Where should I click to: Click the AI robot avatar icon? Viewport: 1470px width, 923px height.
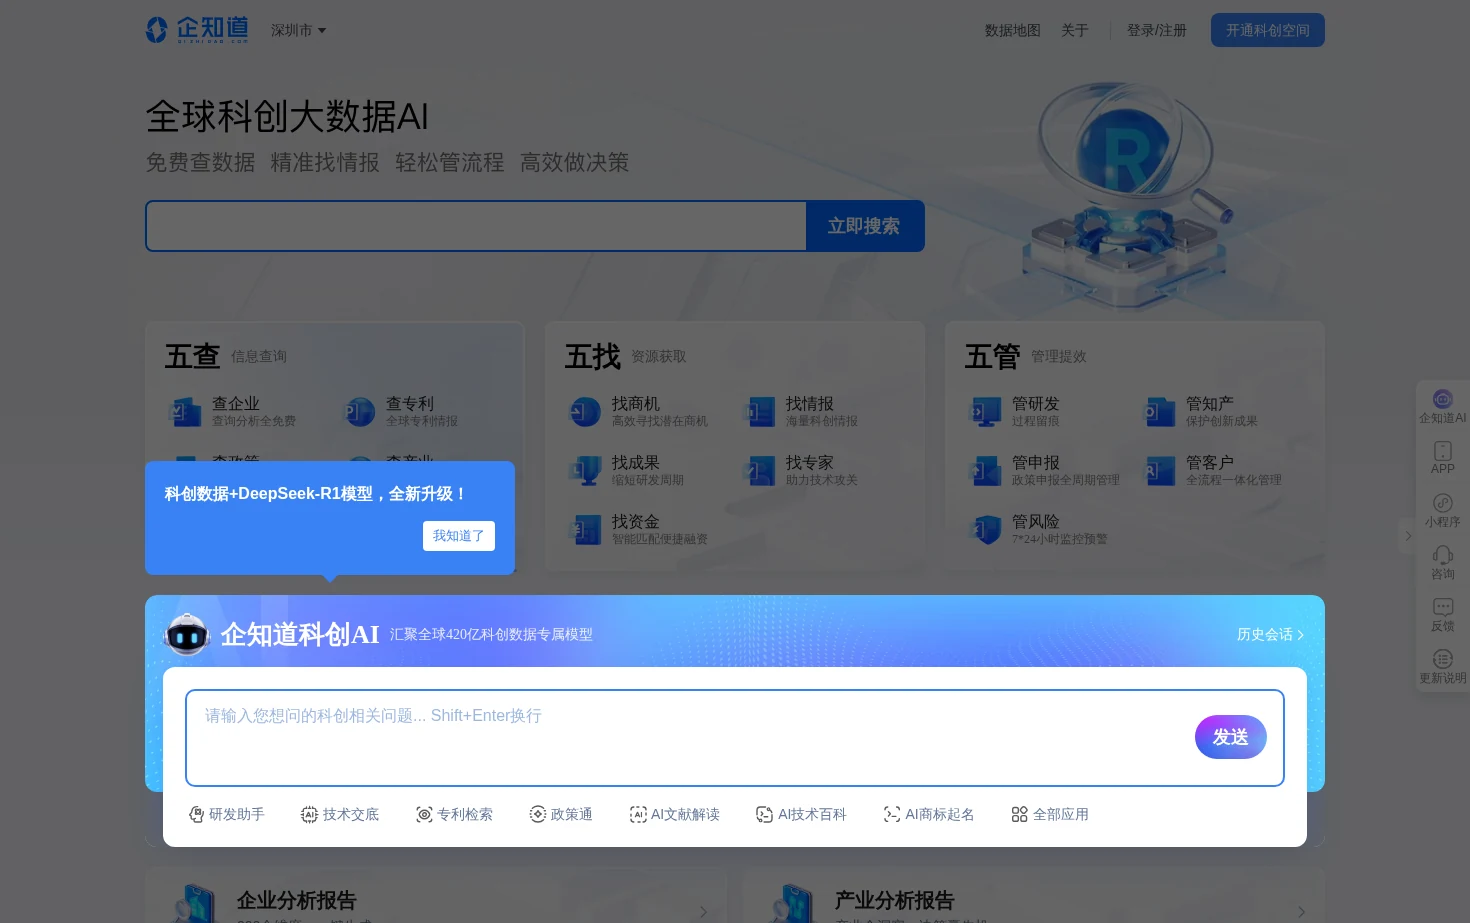(187, 634)
